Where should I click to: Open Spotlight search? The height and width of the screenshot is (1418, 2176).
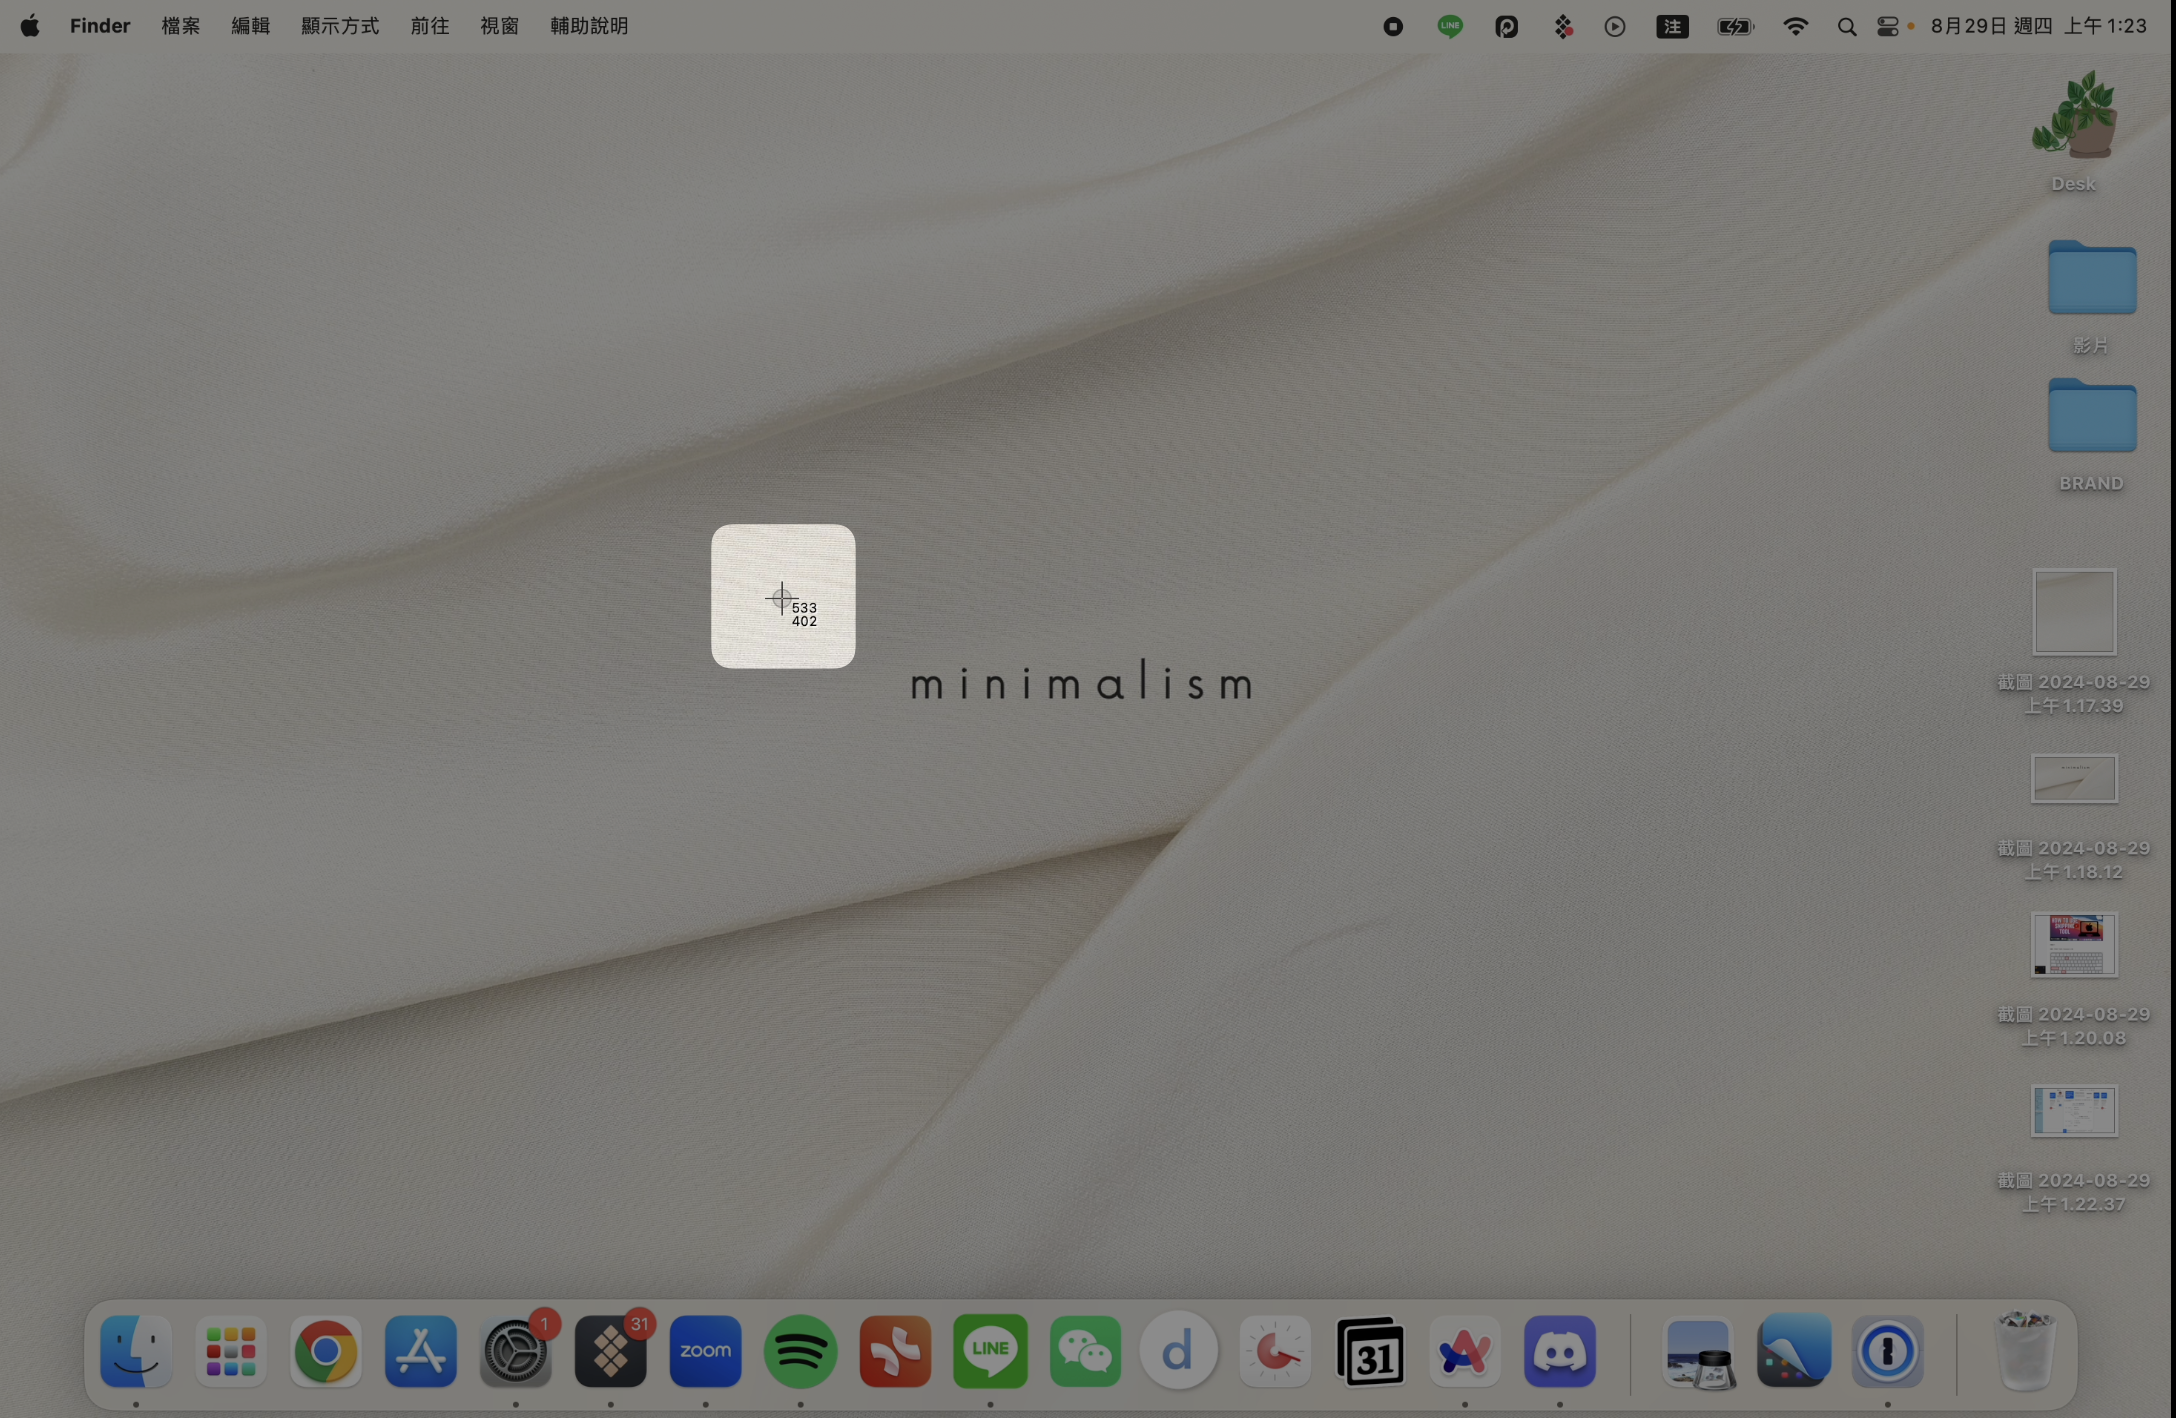pyautogui.click(x=1847, y=27)
